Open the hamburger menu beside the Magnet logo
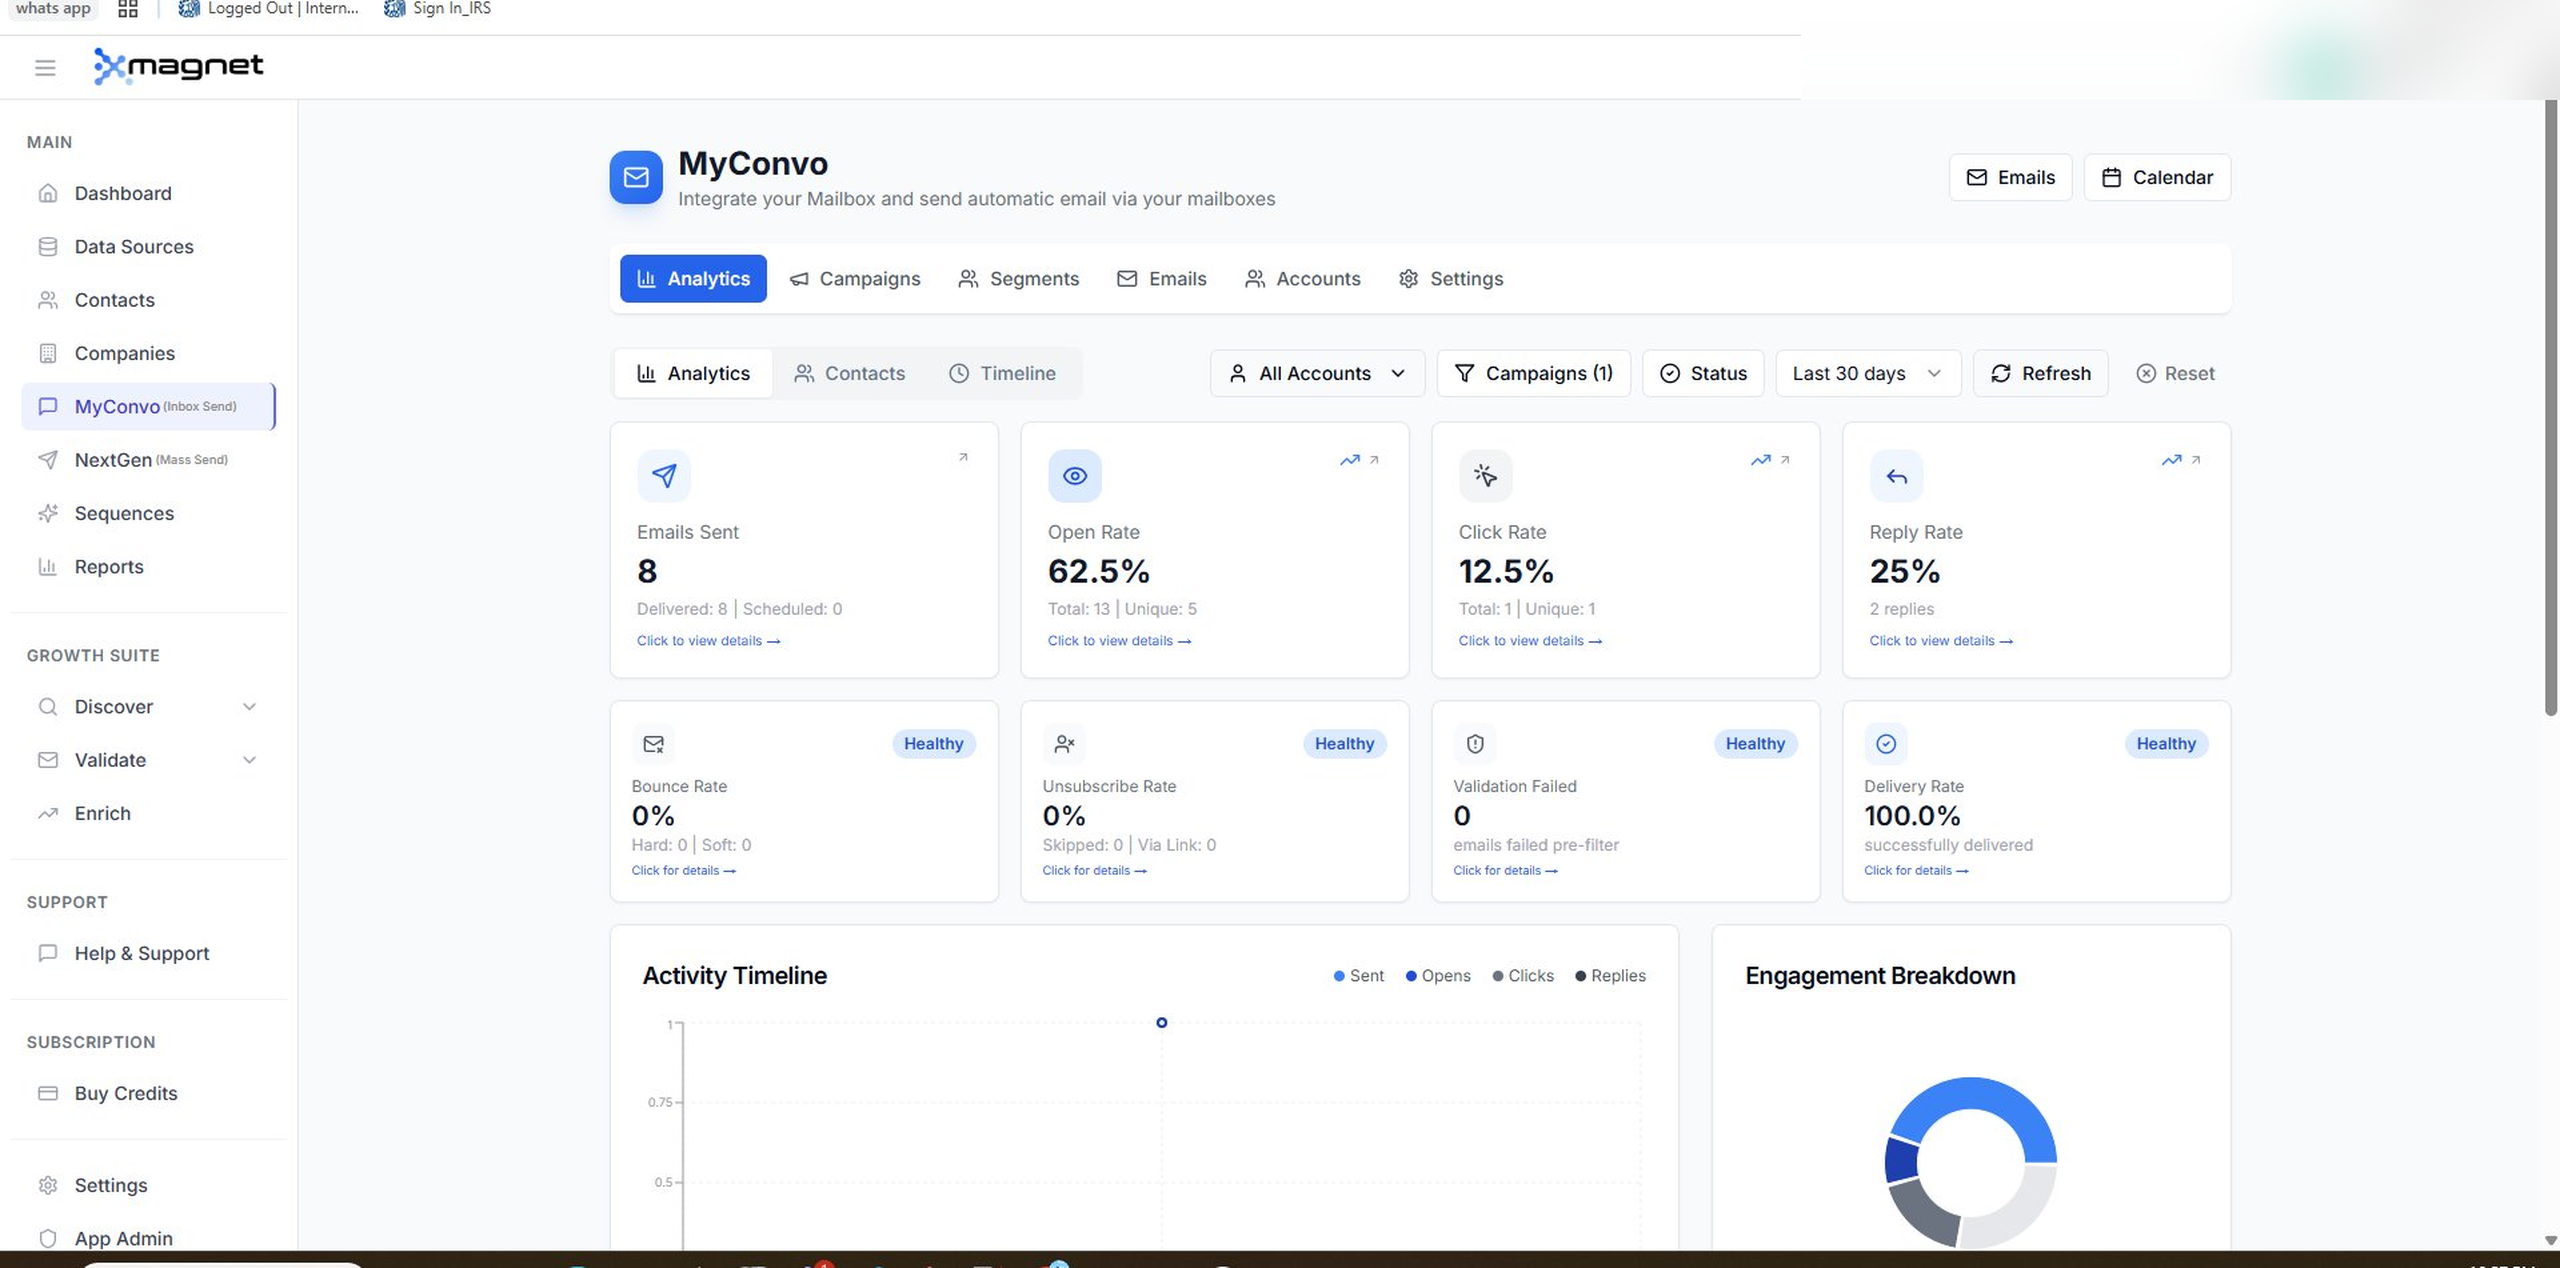 pos(44,67)
